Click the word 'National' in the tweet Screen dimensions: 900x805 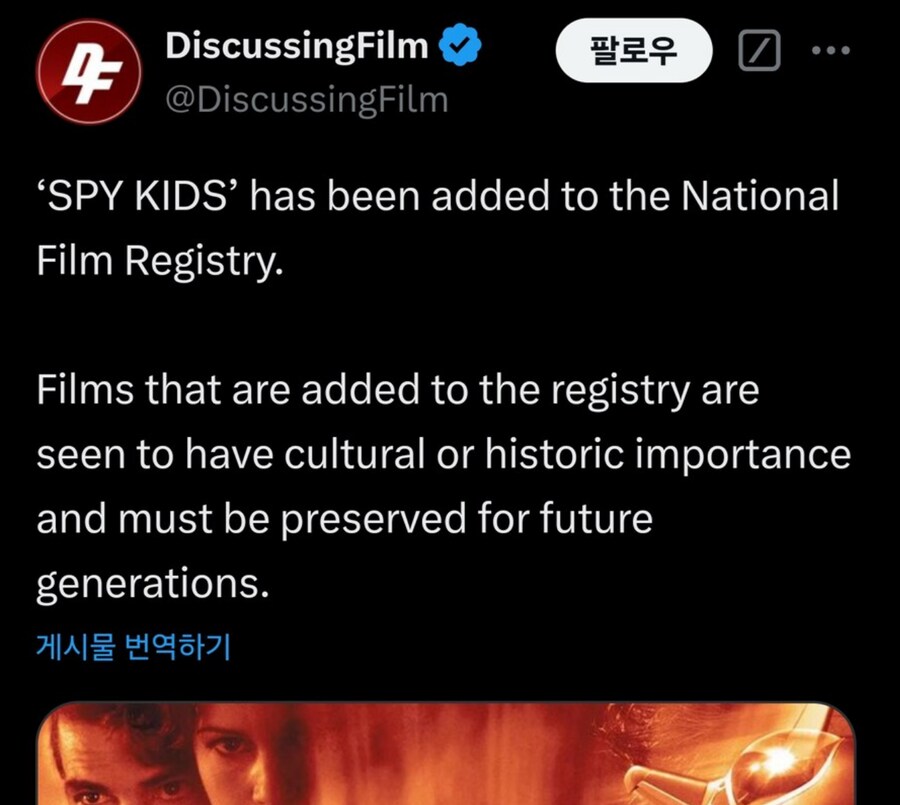[x=760, y=196]
